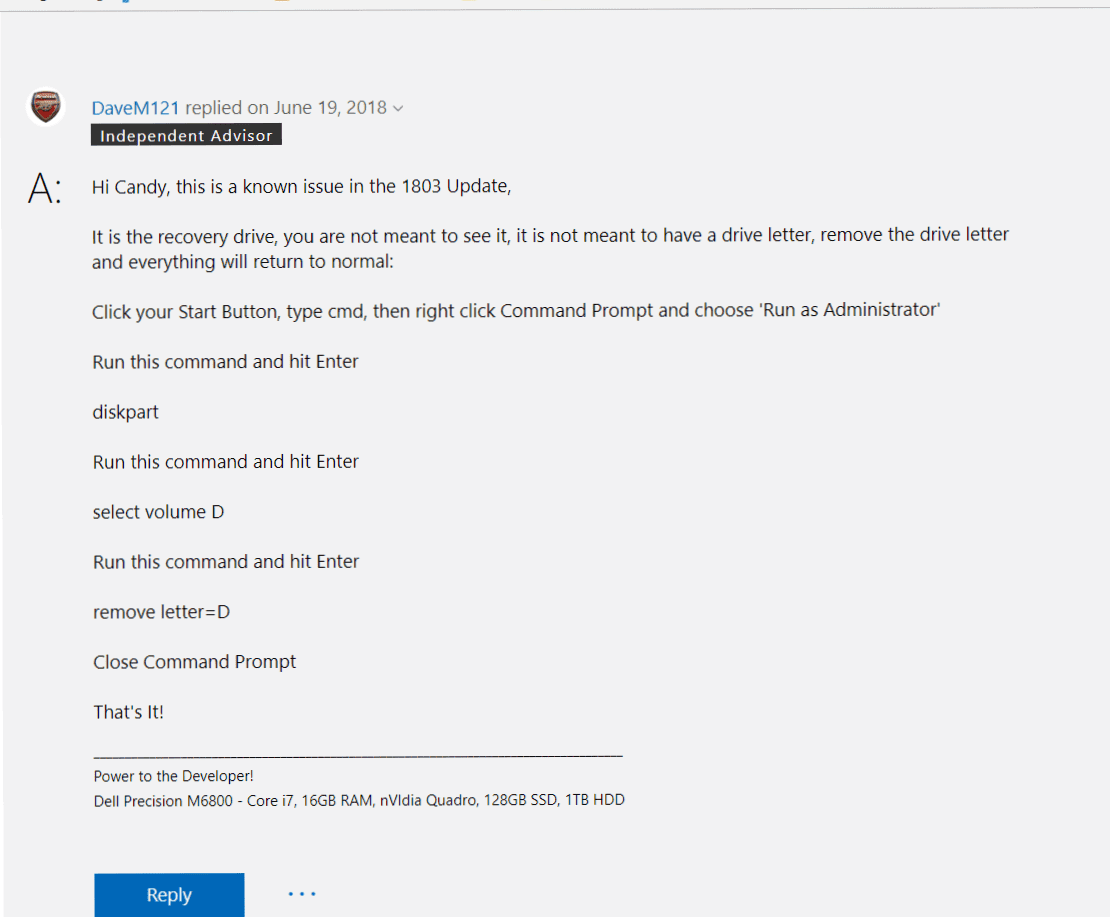Click the 'Close Command Prompt' line
Viewport: 1110px width, 917px height.
tap(194, 662)
